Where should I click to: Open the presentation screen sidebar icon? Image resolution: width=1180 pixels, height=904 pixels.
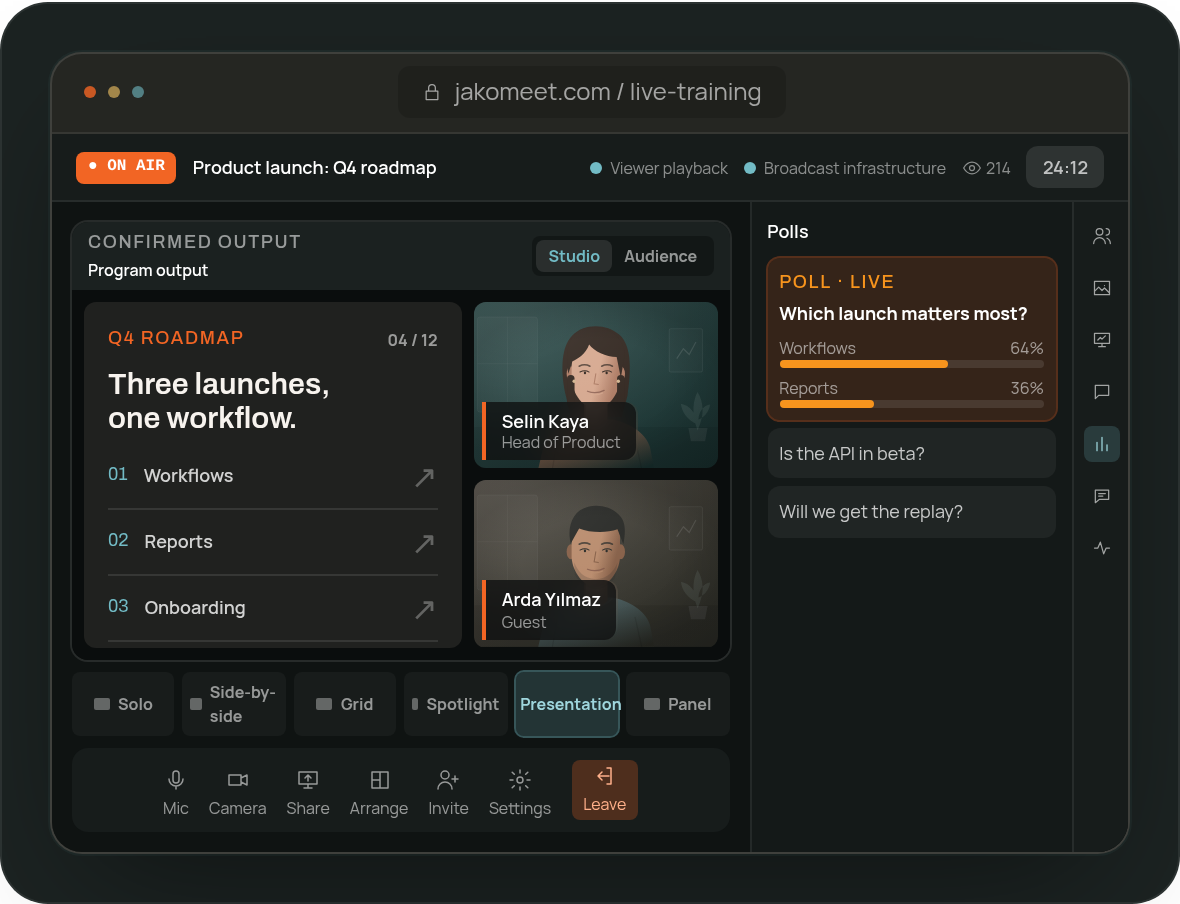[1102, 340]
